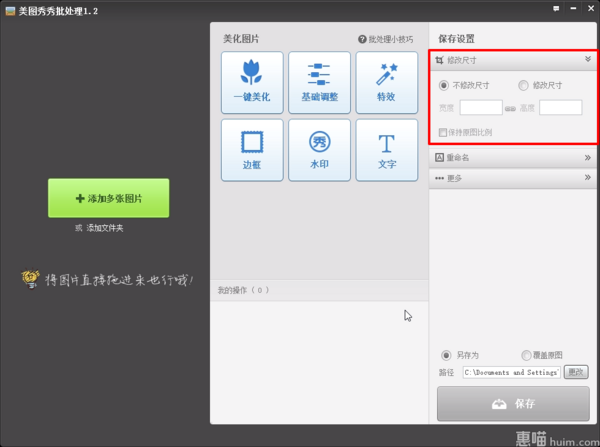Click the green 添加多张图片 button
The width and height of the screenshot is (600, 447).
(109, 198)
